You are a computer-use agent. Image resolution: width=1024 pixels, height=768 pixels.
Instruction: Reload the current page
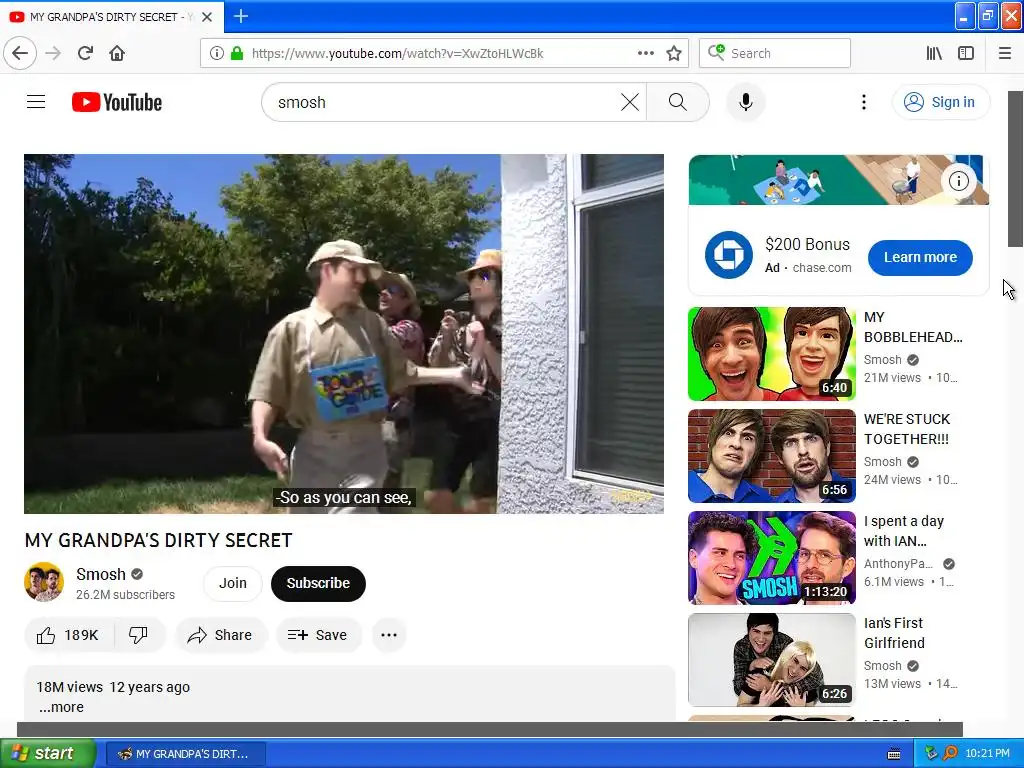[x=85, y=53]
